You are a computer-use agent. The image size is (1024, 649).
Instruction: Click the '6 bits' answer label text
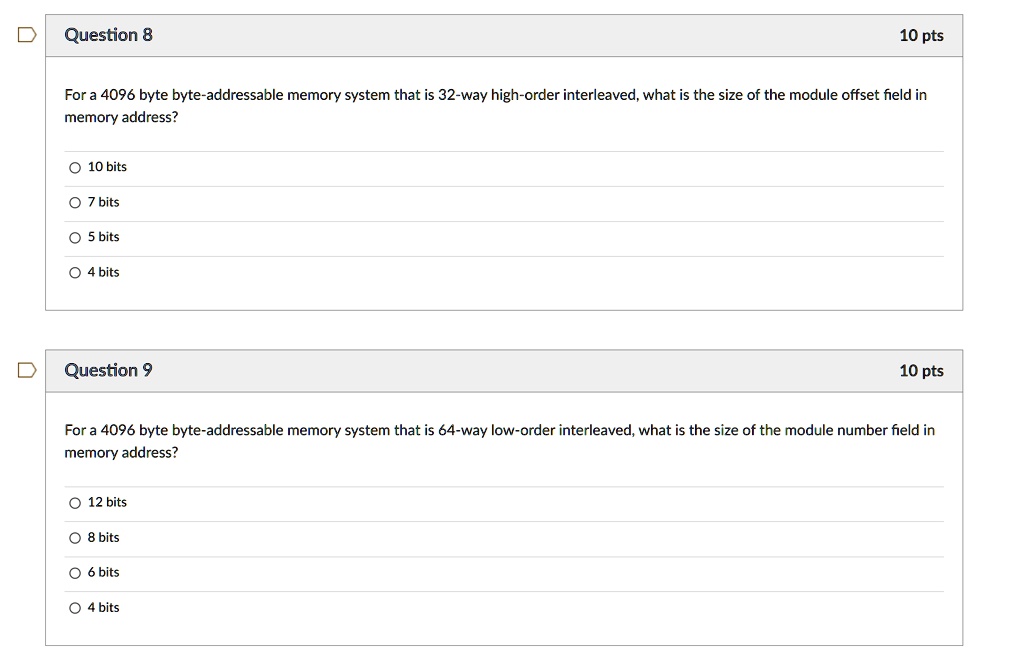(x=103, y=572)
